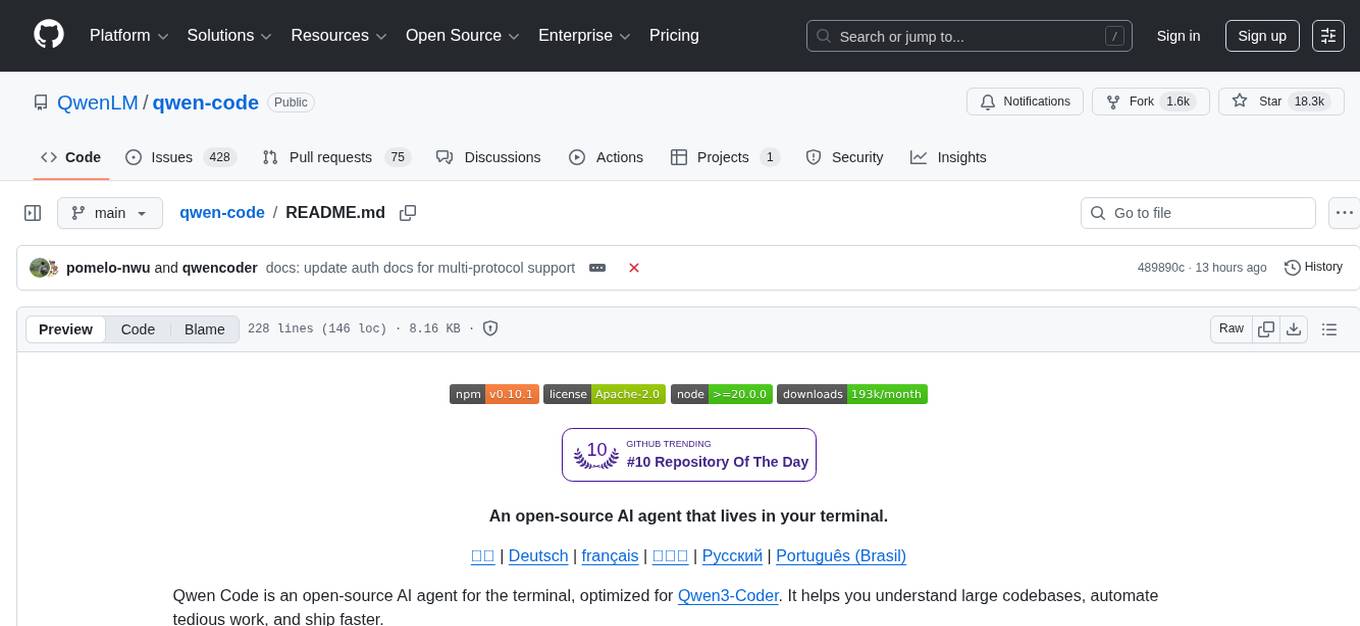
Task: Click the GitHub logo
Action: (48, 35)
